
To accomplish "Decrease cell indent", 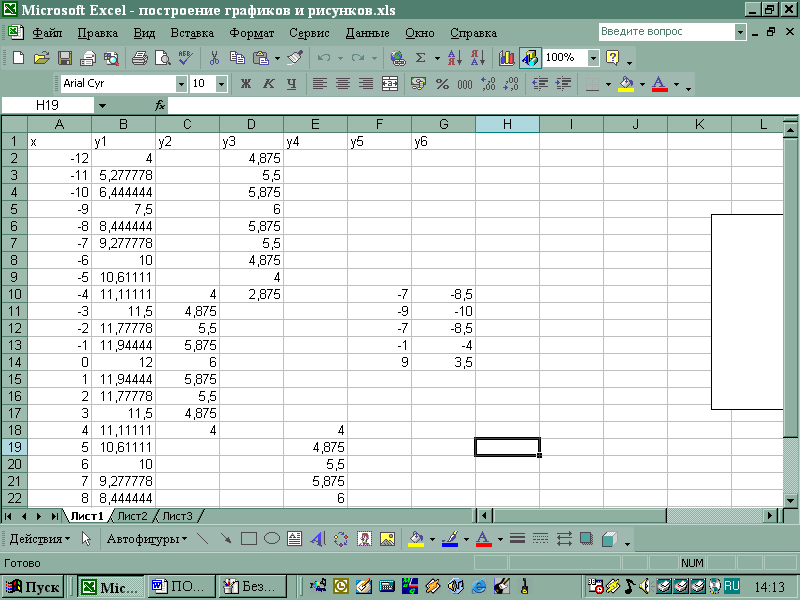I will (x=540, y=84).
